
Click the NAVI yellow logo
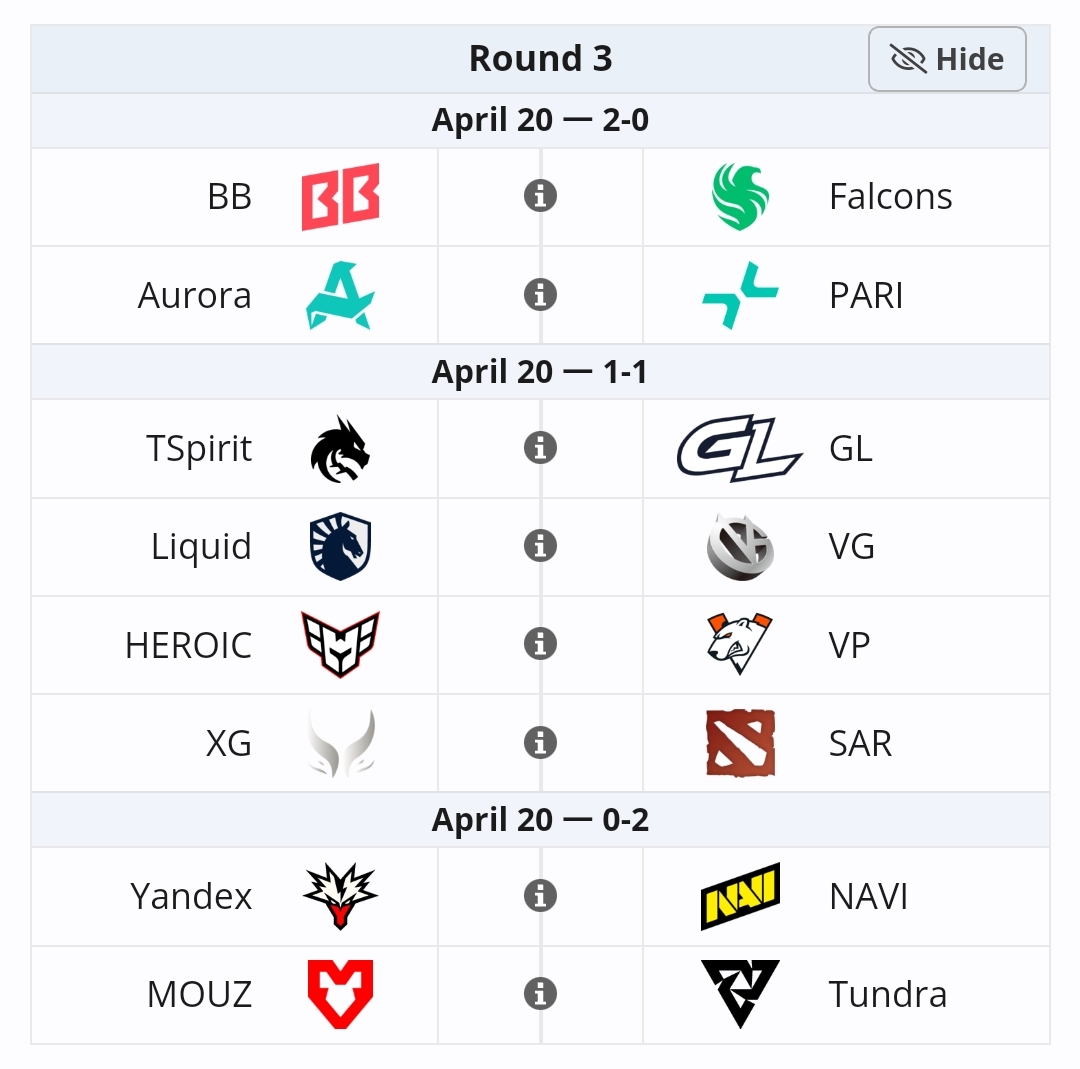[x=740, y=896]
